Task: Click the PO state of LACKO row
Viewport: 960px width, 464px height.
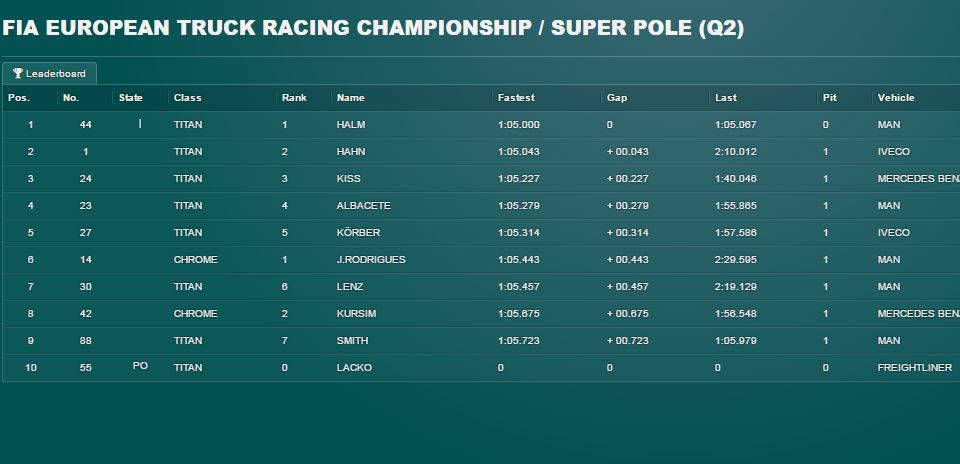Action: click(x=140, y=365)
